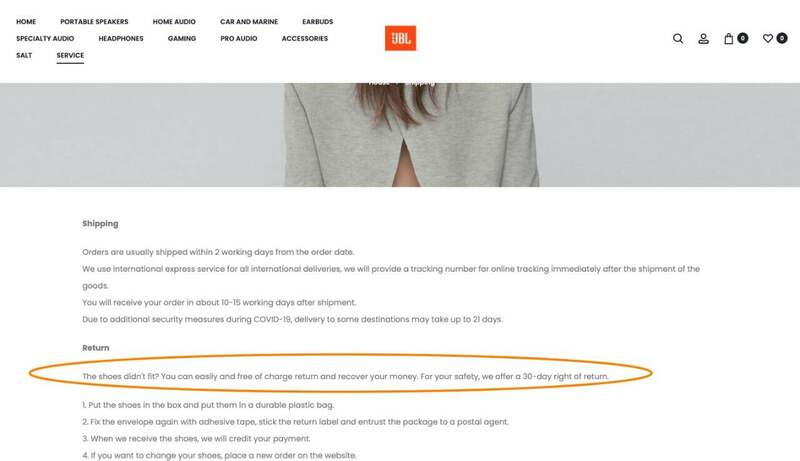800x461 pixels.
Task: Open the Home Audio menu
Action: [174, 21]
